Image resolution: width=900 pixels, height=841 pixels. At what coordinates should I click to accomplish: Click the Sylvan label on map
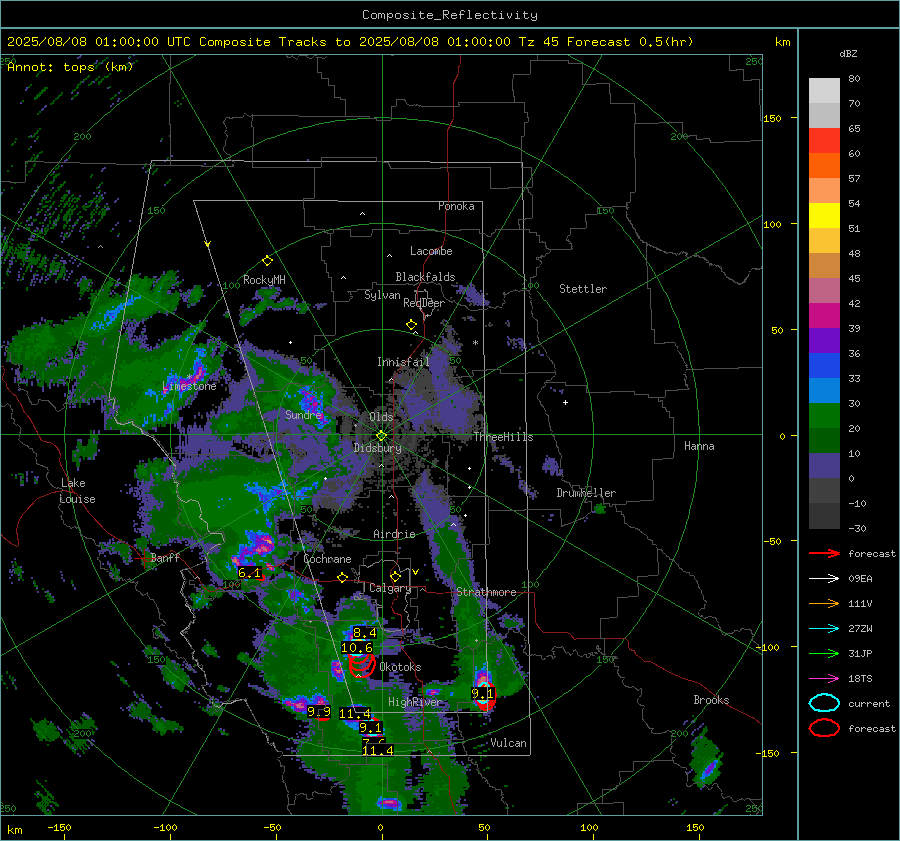(382, 295)
